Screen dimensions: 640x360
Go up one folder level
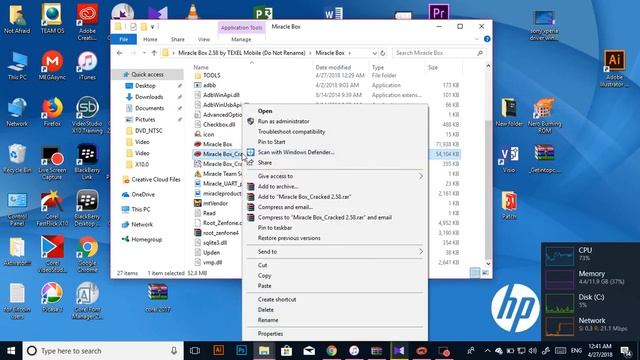tap(154, 53)
